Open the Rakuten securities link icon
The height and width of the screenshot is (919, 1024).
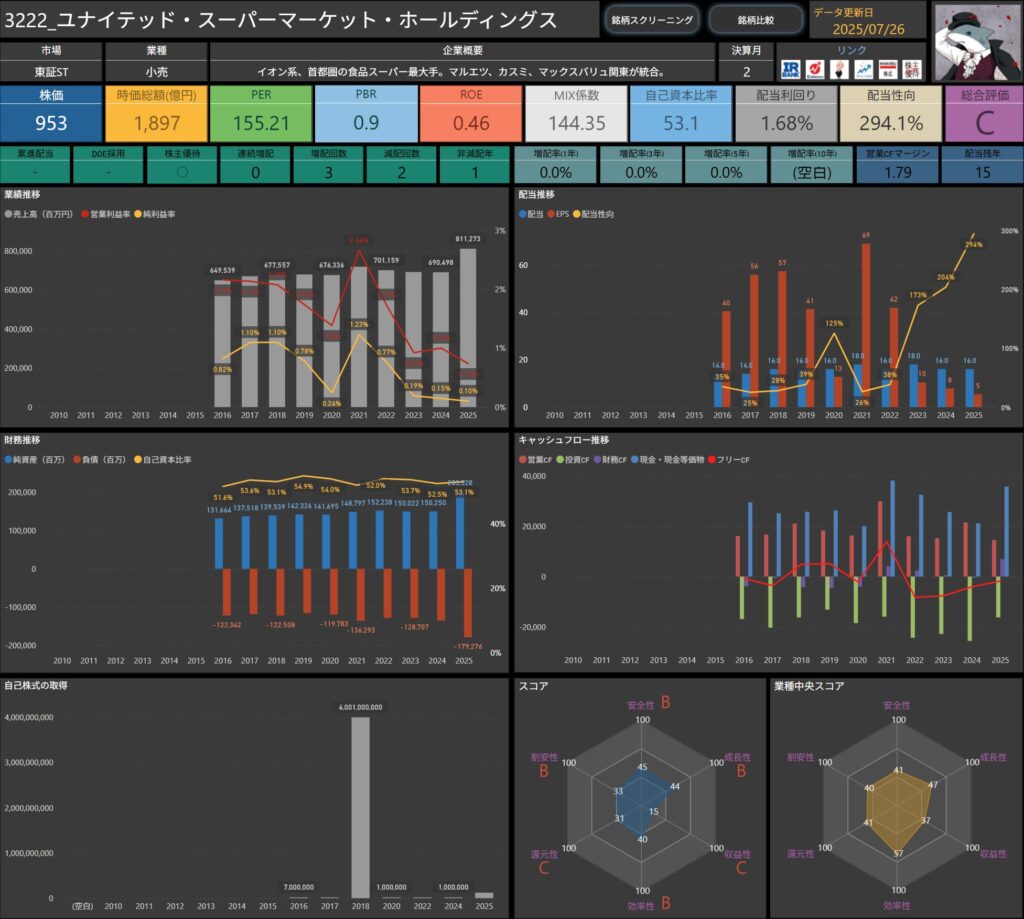[814, 69]
